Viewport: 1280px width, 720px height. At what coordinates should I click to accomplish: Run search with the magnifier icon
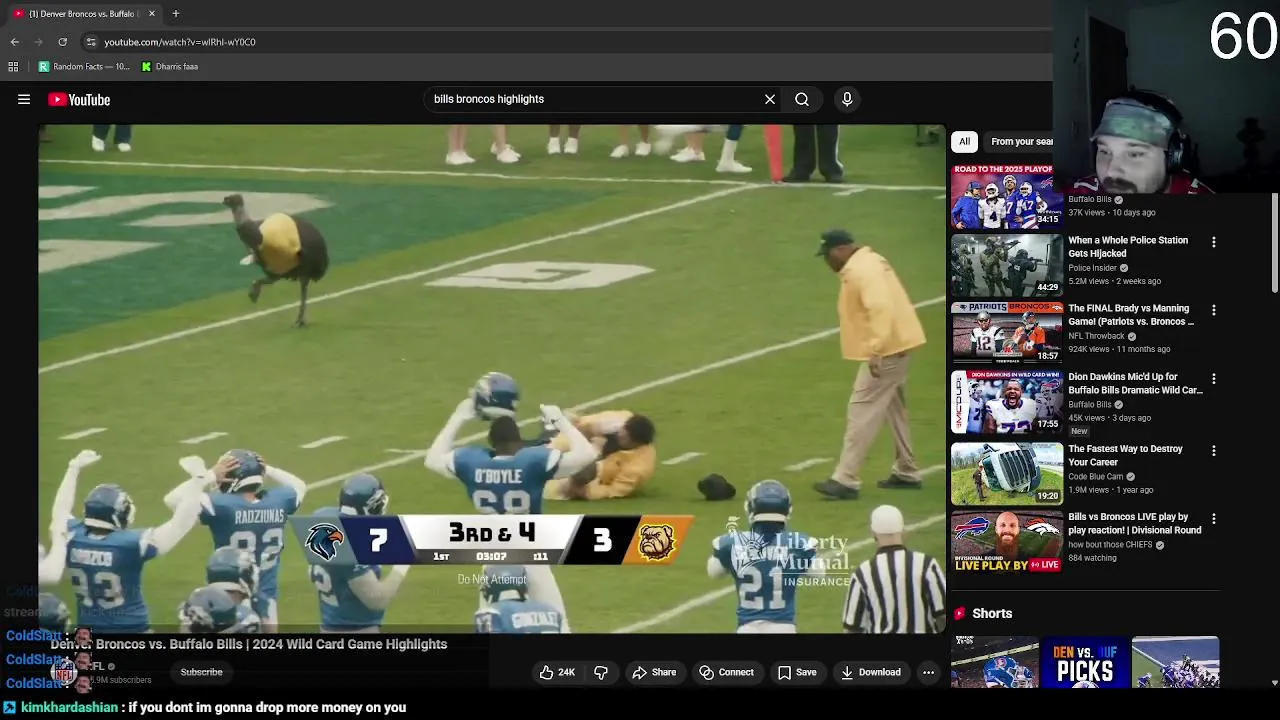[802, 99]
